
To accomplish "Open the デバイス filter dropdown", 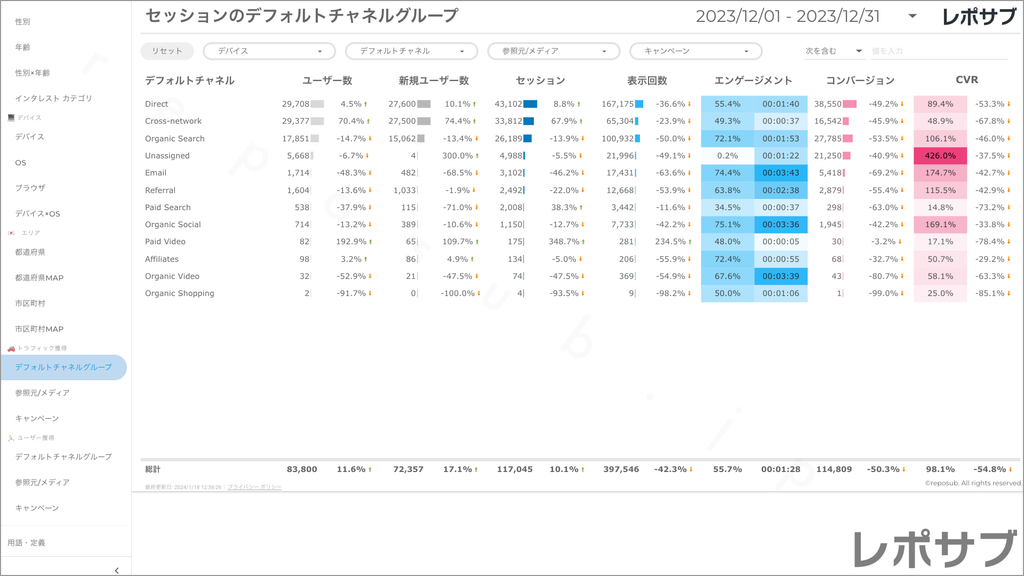I will [x=269, y=51].
